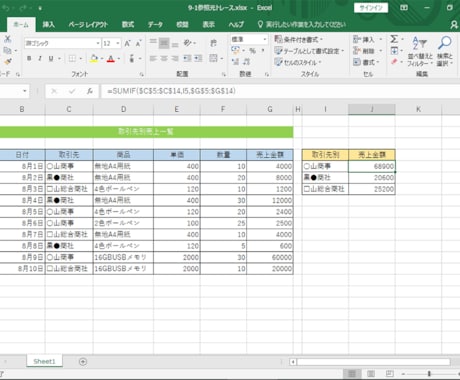Switch to Page Layout view in status bar

click(371, 373)
